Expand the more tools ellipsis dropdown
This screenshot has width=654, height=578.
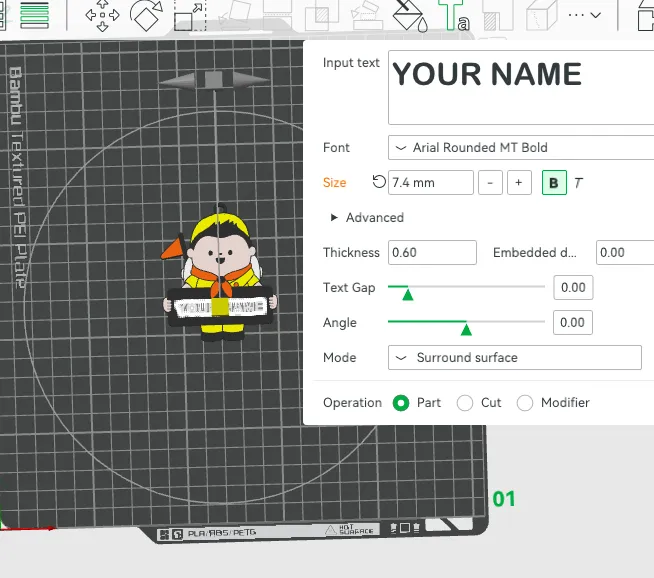pyautogui.click(x=584, y=15)
